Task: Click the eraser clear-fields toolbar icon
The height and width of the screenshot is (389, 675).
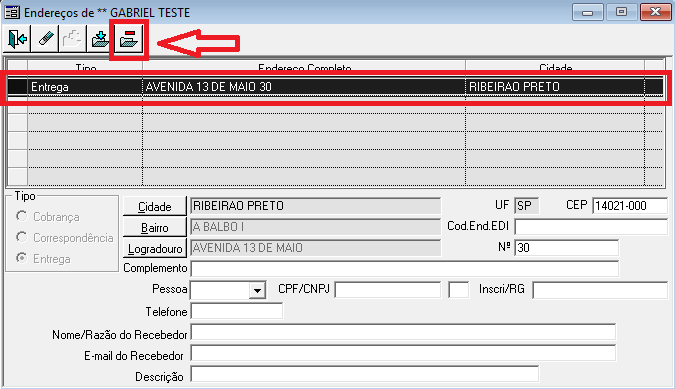Action: [x=45, y=39]
